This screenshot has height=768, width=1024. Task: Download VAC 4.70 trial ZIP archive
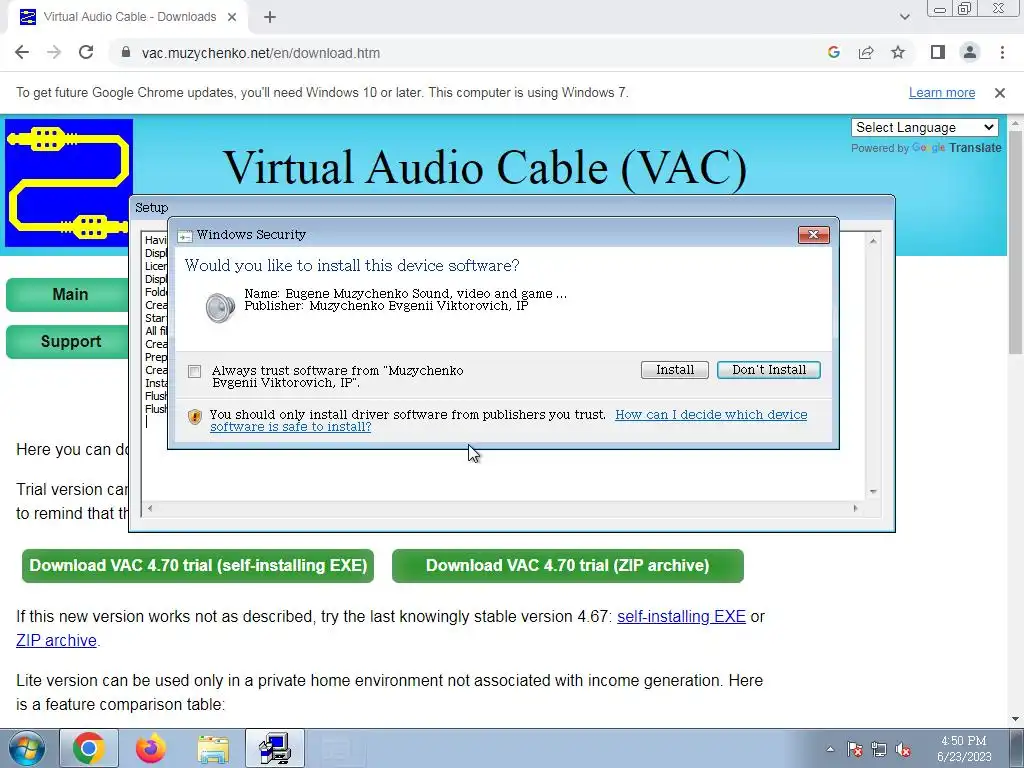(x=568, y=566)
